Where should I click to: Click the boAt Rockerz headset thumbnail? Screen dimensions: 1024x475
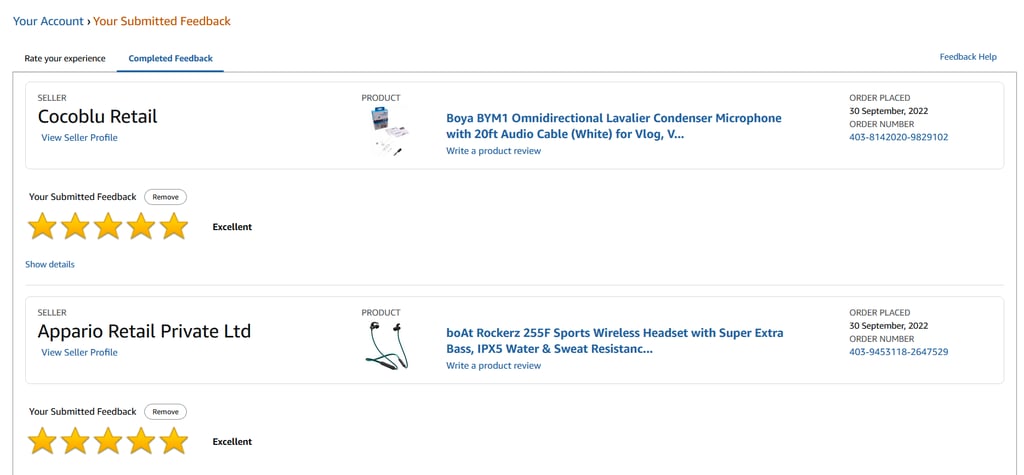tap(386, 346)
